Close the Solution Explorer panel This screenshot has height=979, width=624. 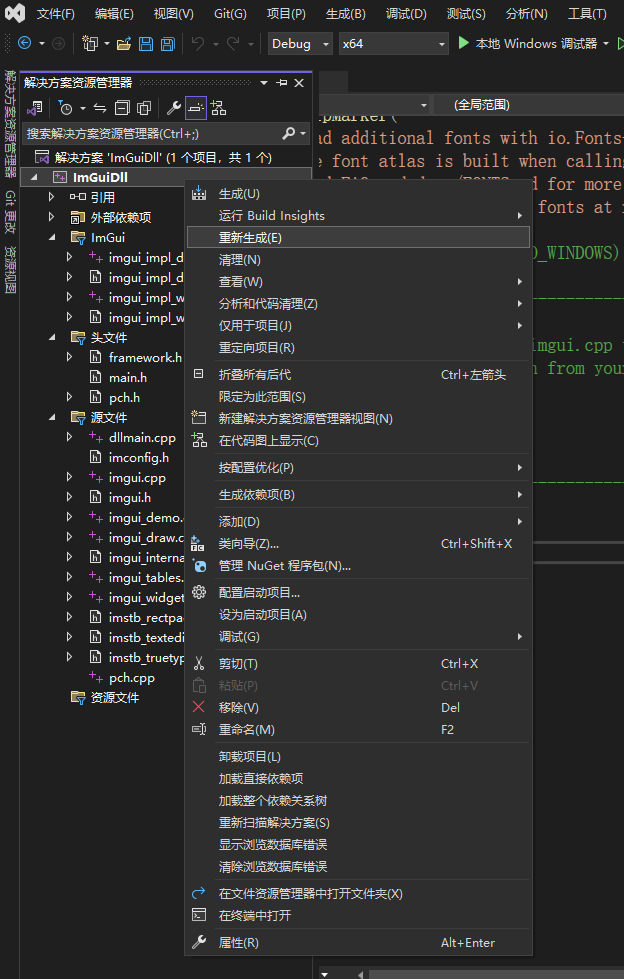point(299,82)
